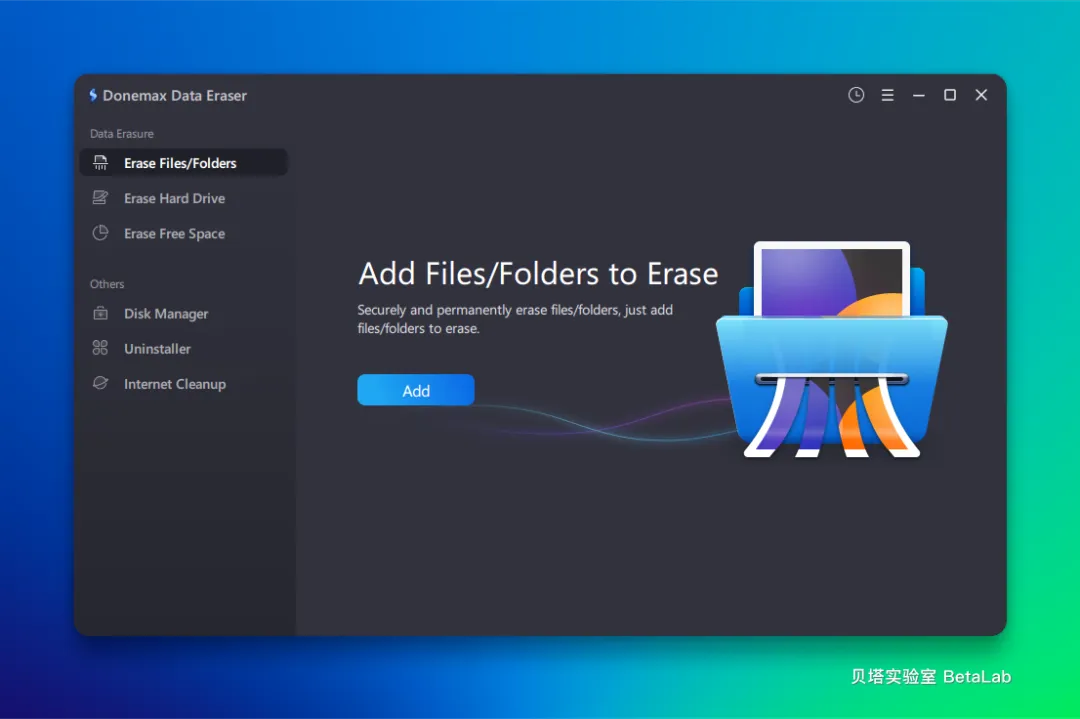Click the Disk Manager briefcase icon
This screenshot has width=1080, height=719.
pyautogui.click(x=101, y=313)
